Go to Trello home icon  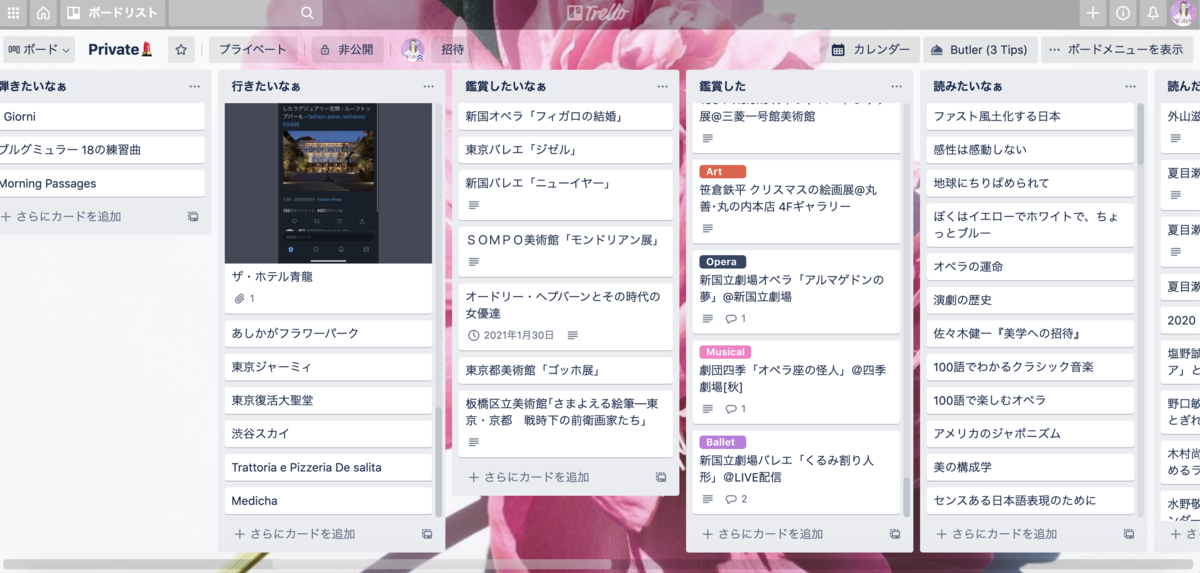43,13
